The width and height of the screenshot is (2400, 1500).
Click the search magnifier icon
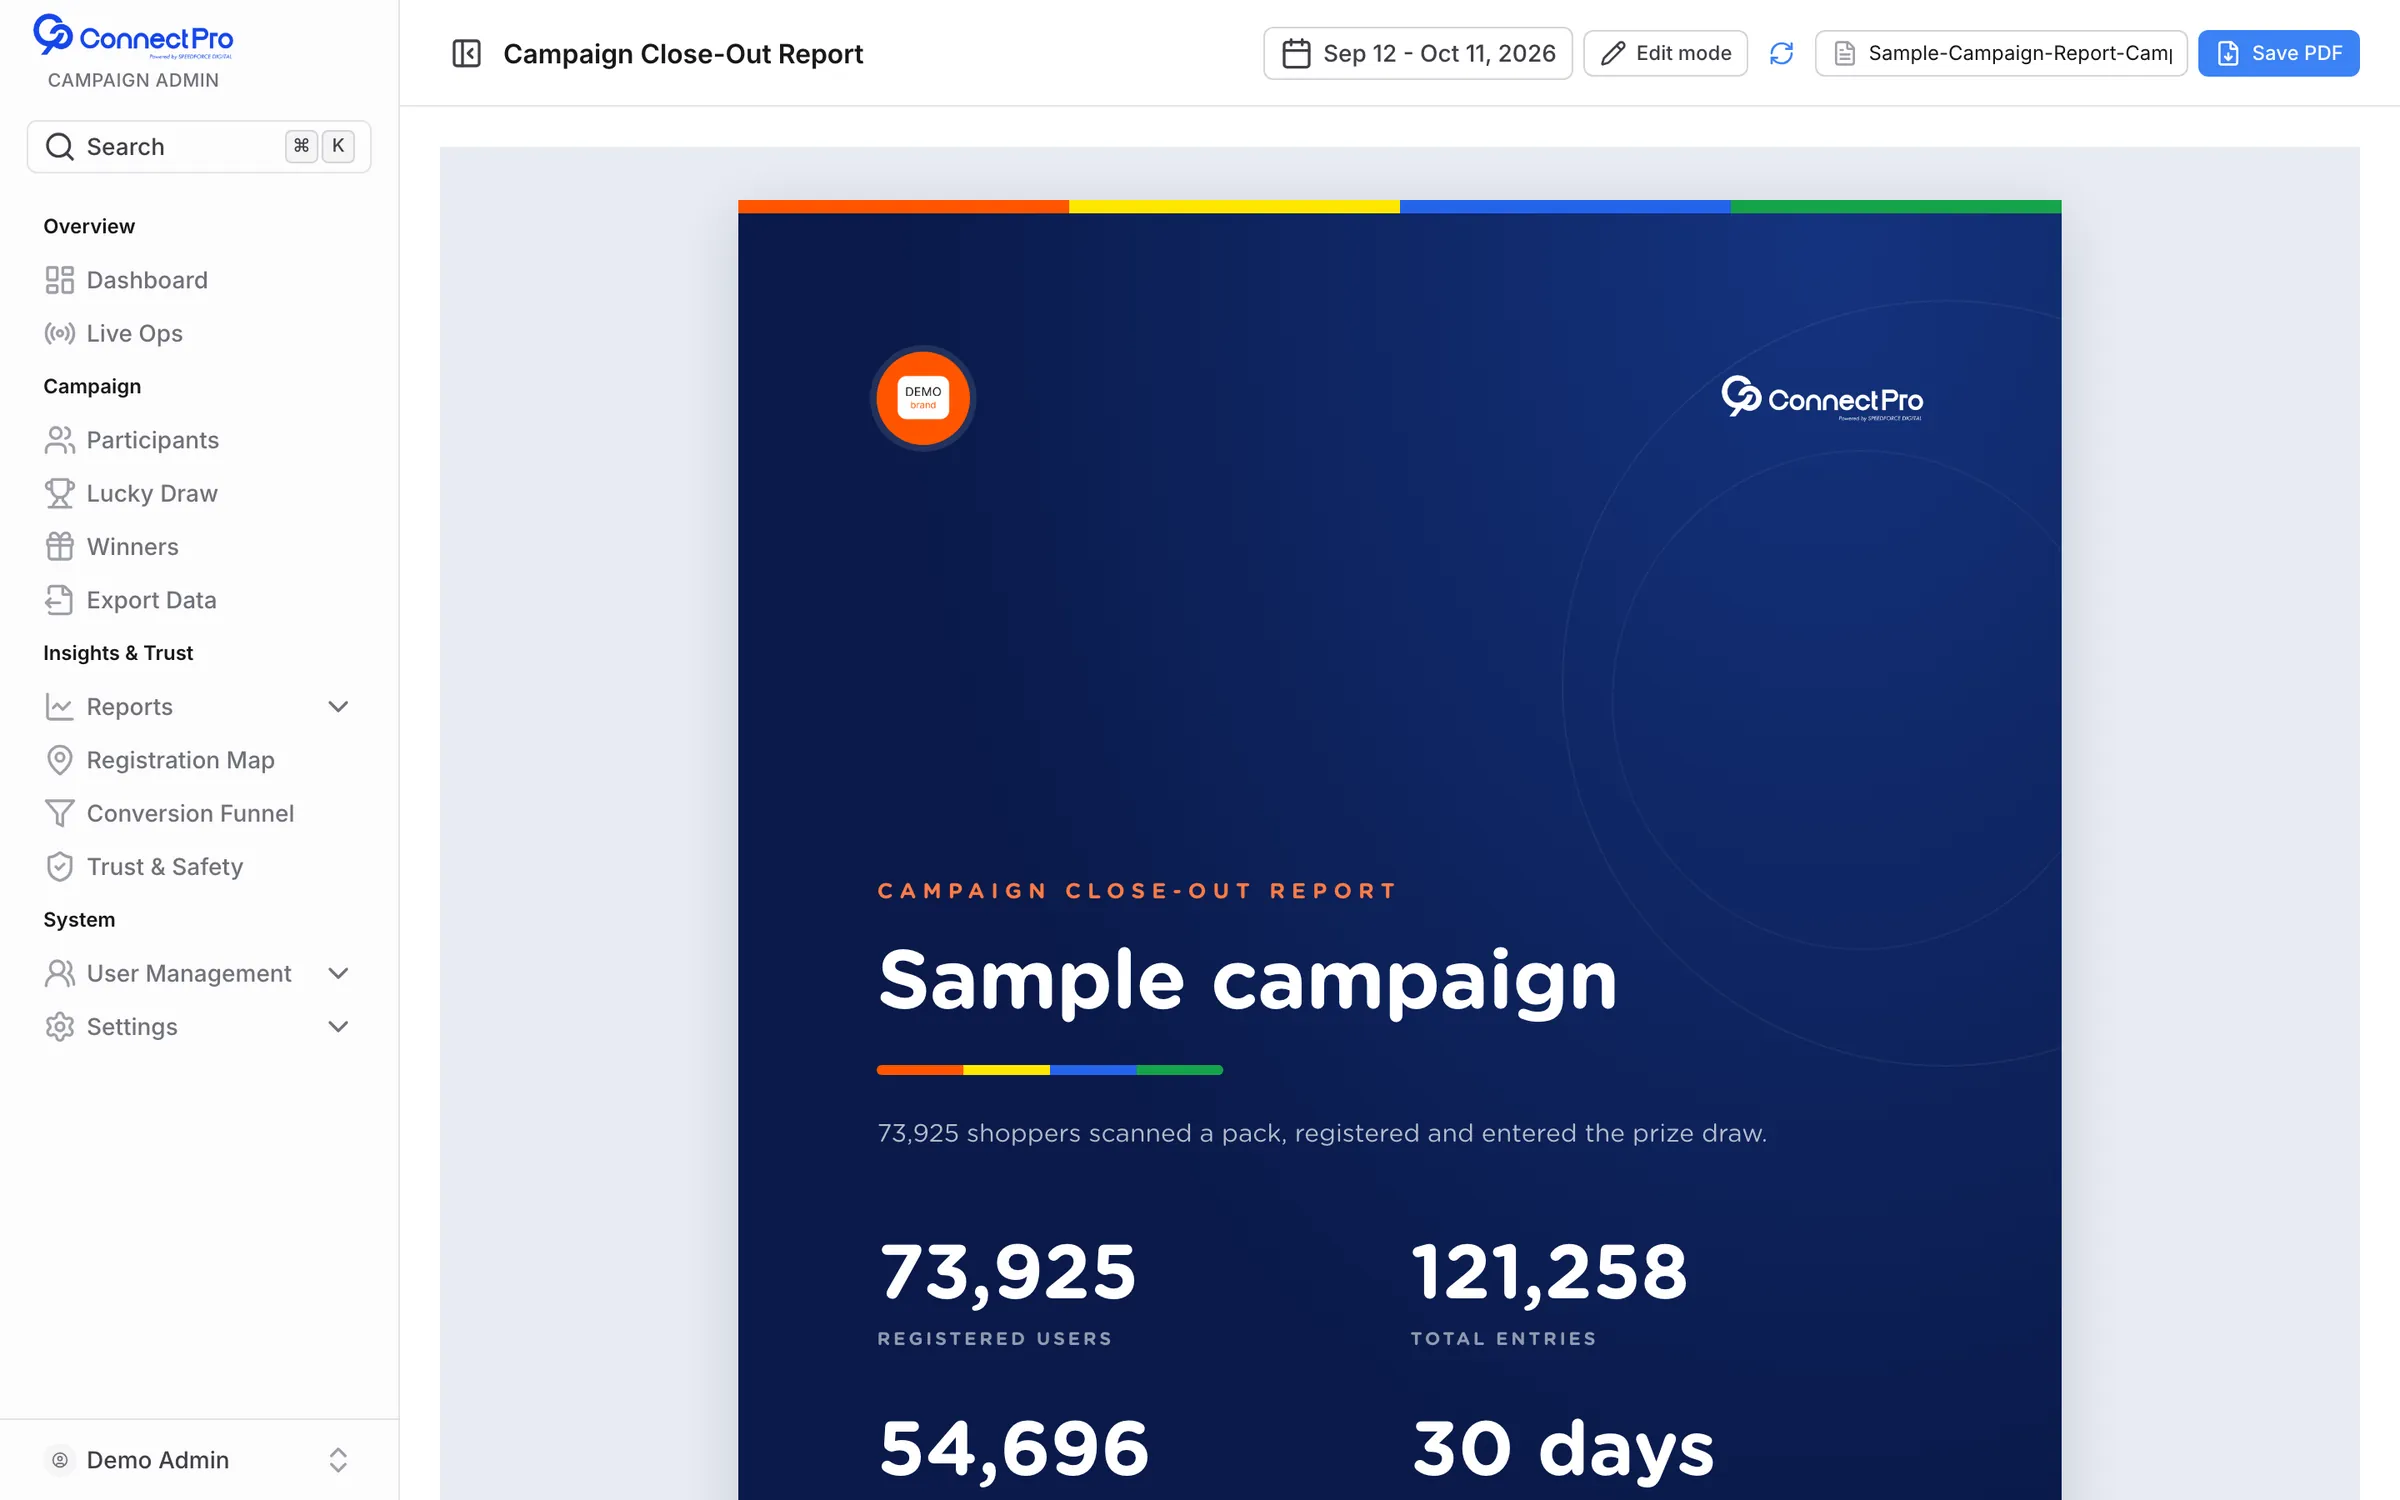[60, 146]
